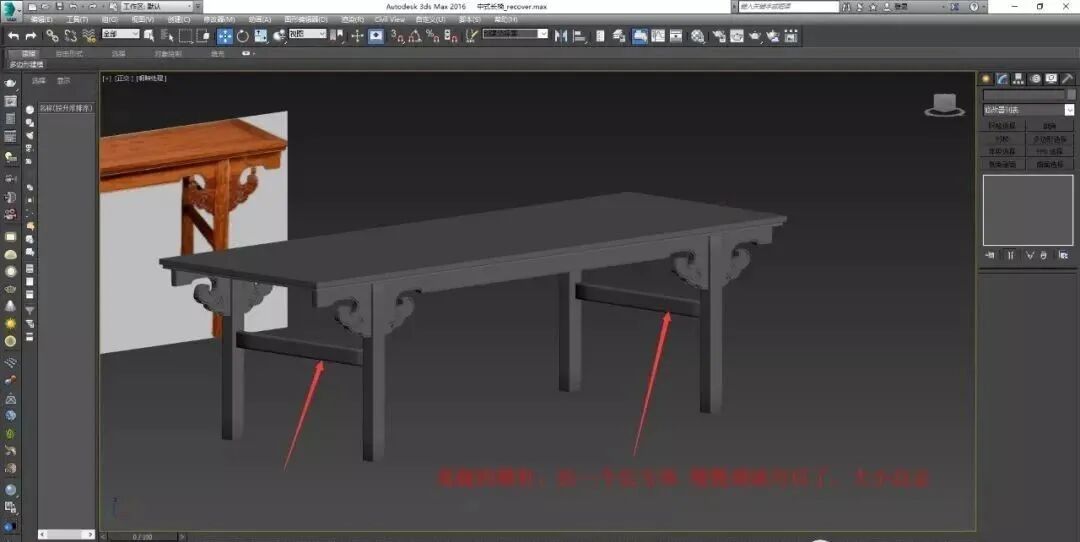The height and width of the screenshot is (542, 1080).
Task: Switch to the Hierarchy command panel tab
Action: pyautogui.click(x=1019, y=79)
